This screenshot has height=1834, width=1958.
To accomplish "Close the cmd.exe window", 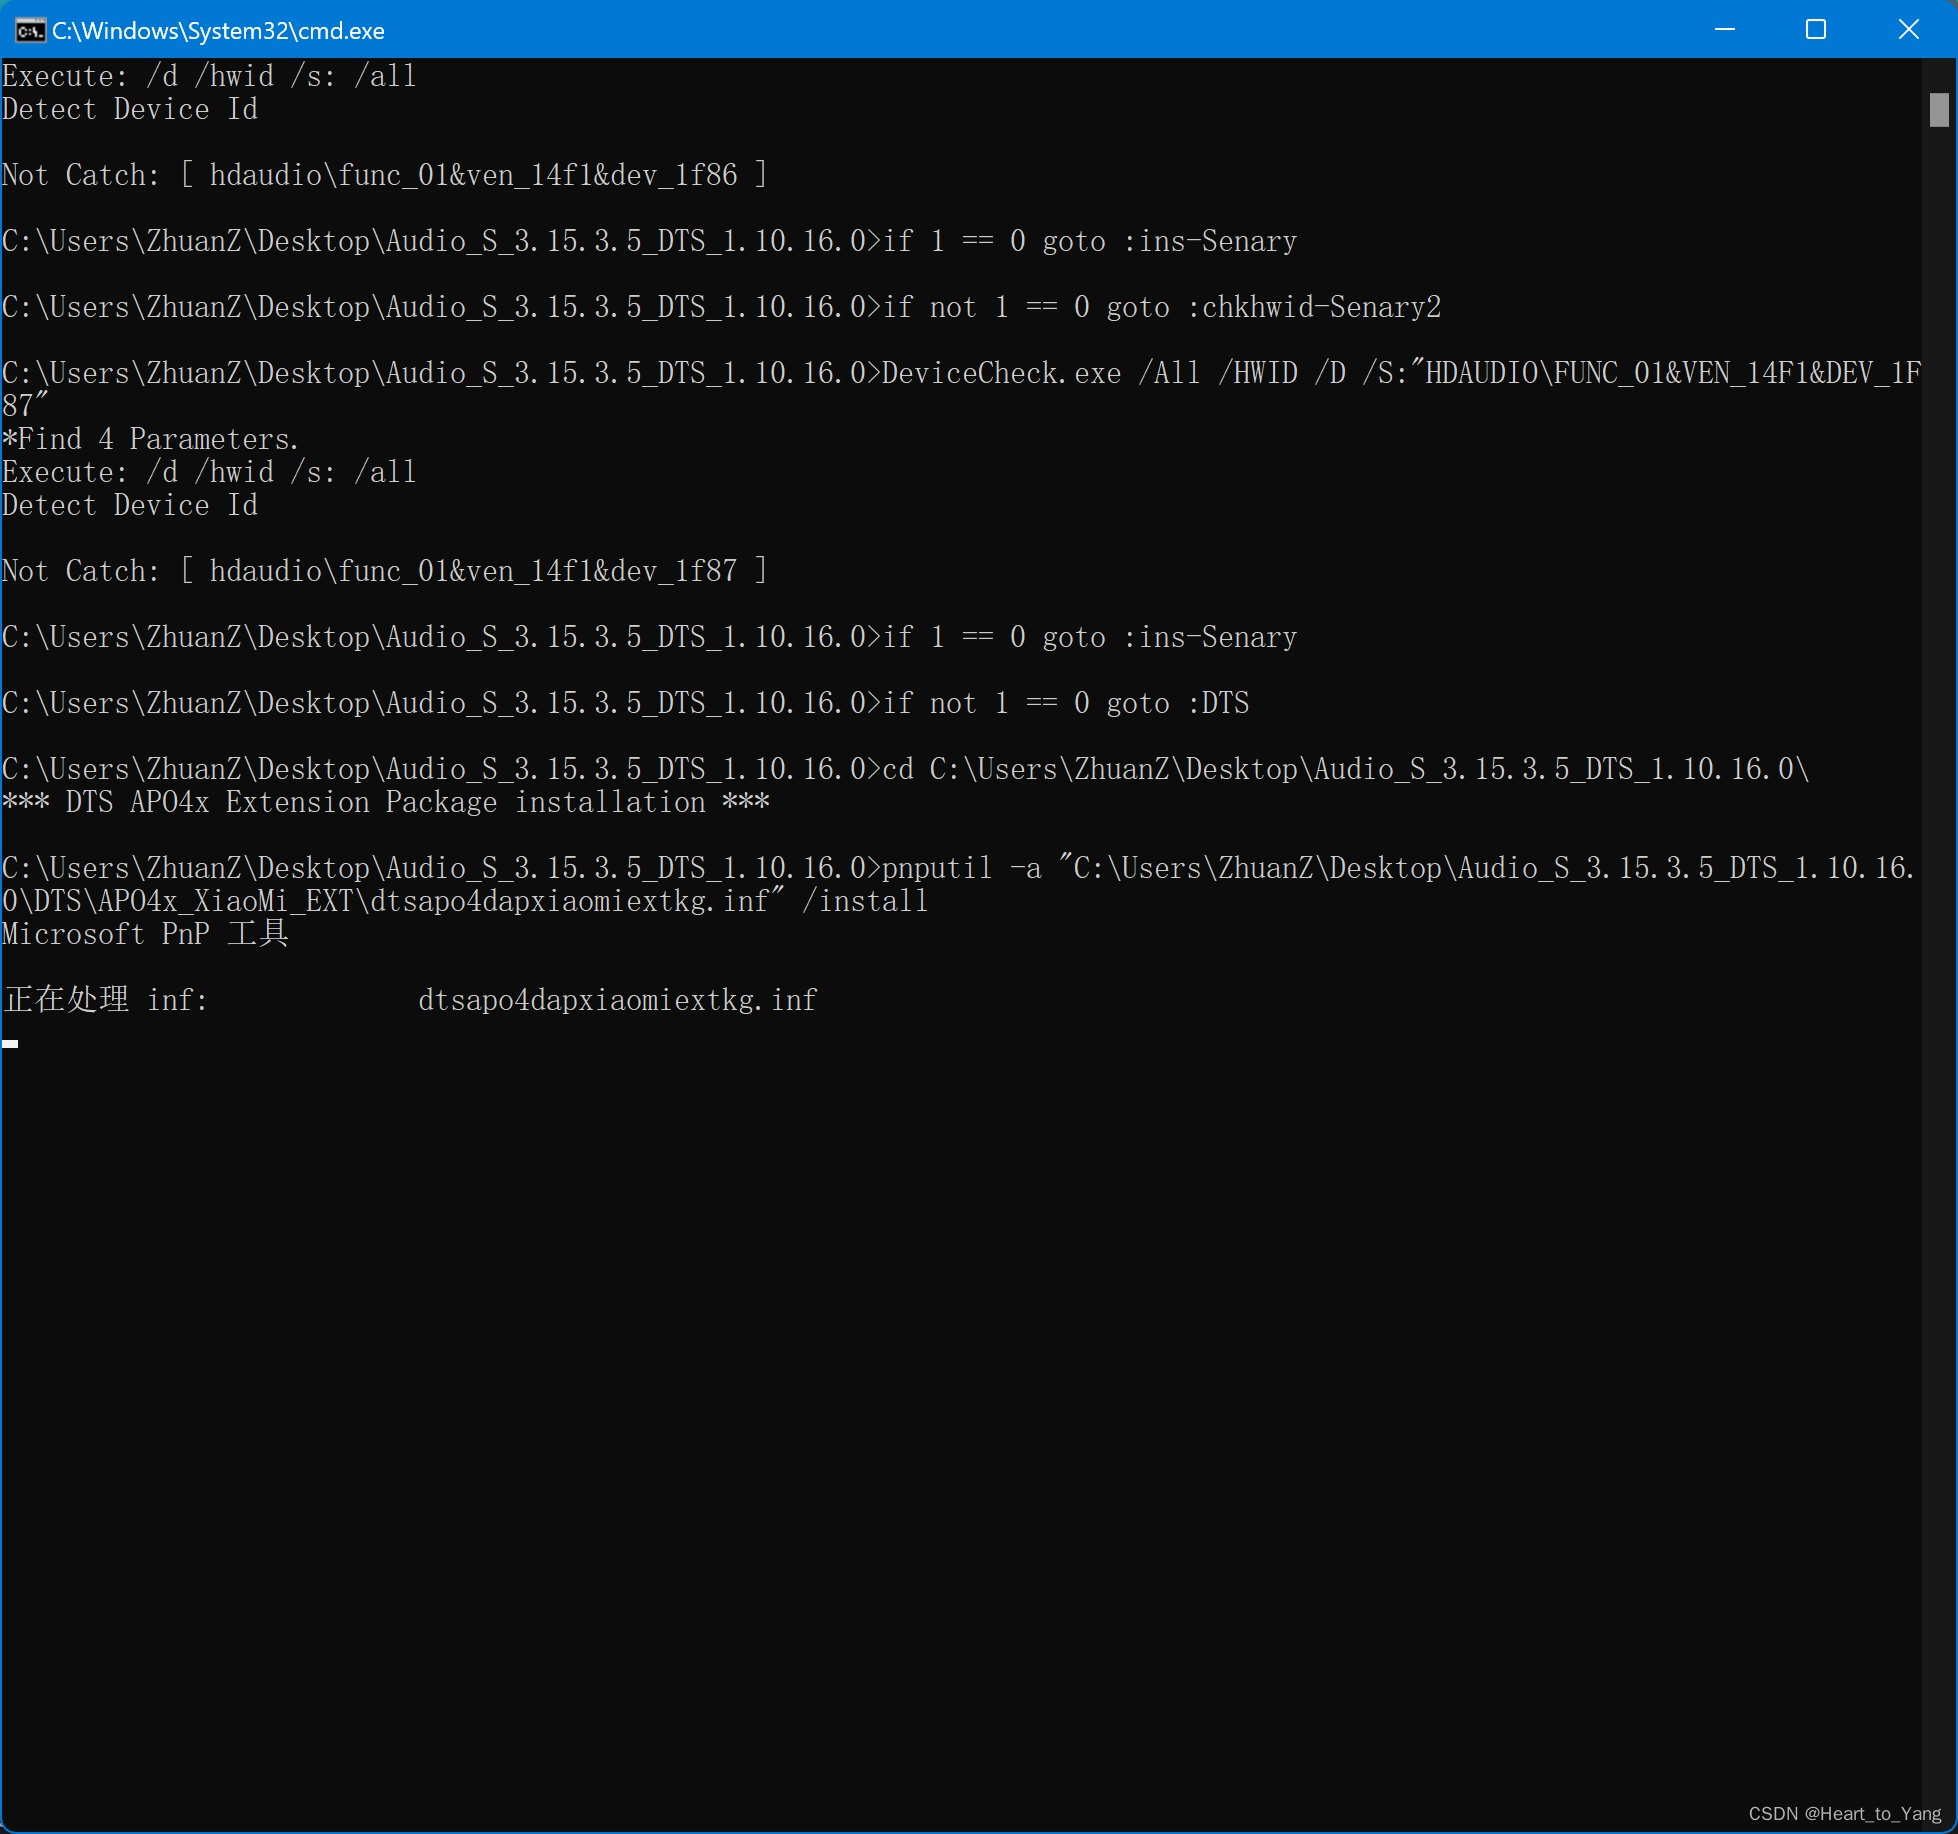I will [x=1908, y=30].
